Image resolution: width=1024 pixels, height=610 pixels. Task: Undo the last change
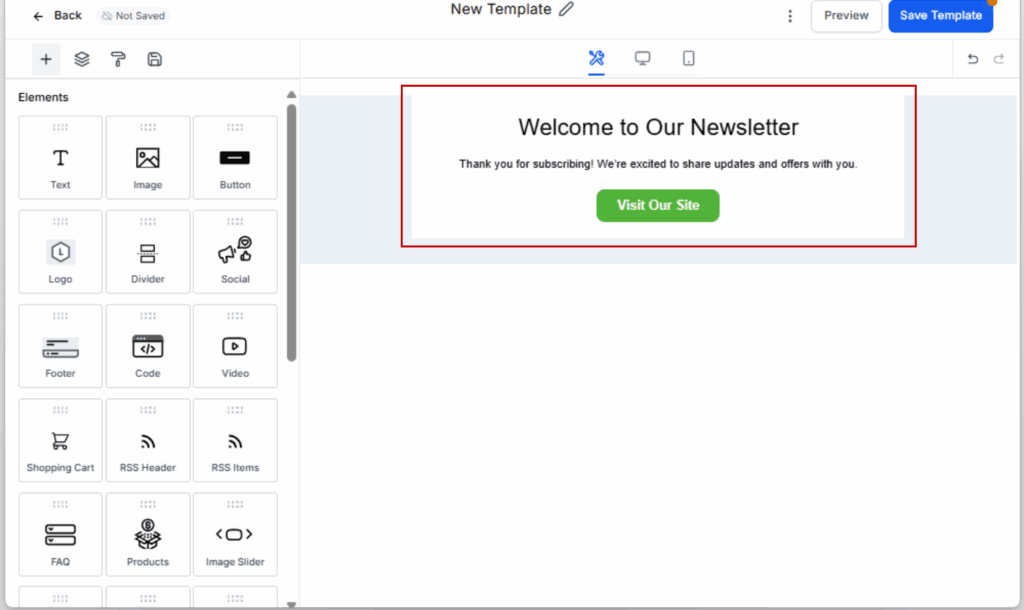(x=972, y=59)
